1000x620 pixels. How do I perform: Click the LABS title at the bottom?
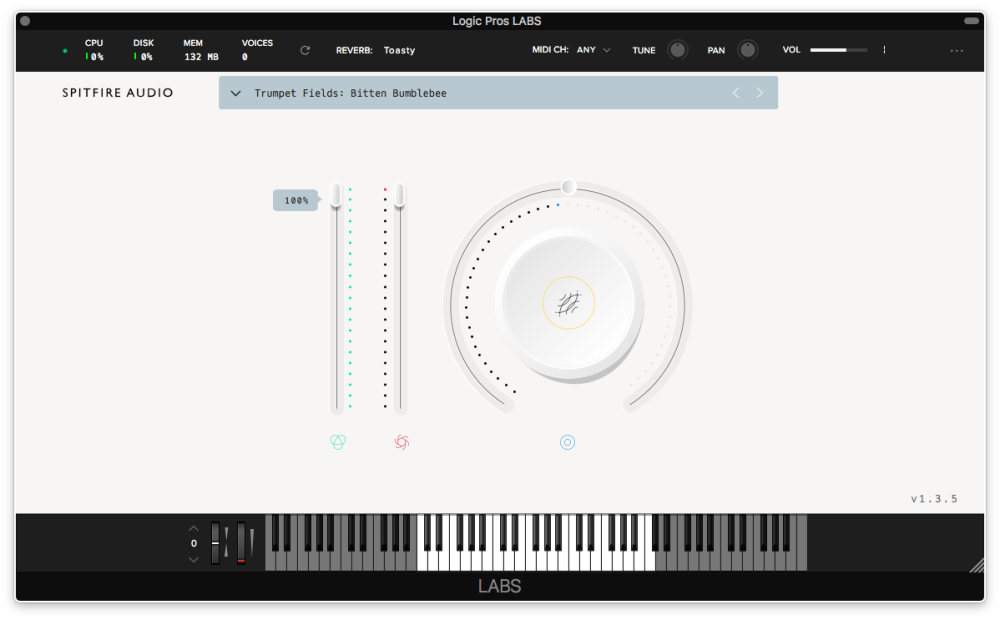pos(500,586)
